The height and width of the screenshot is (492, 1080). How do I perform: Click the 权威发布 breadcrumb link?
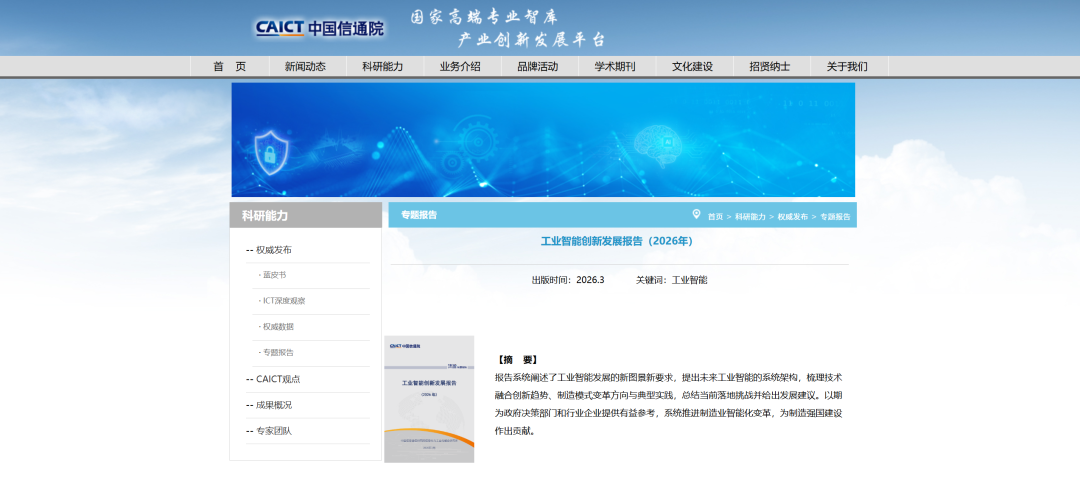pyautogui.click(x=793, y=216)
